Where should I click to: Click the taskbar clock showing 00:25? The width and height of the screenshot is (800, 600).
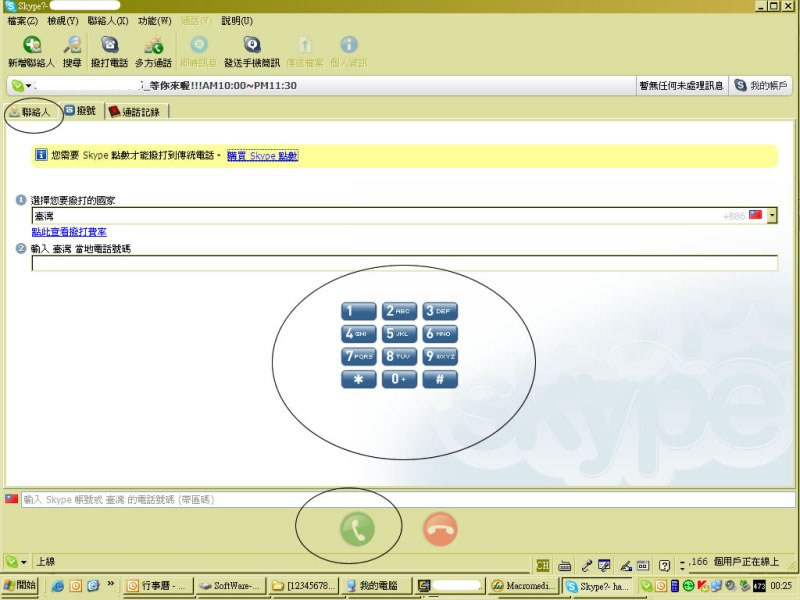point(781,586)
